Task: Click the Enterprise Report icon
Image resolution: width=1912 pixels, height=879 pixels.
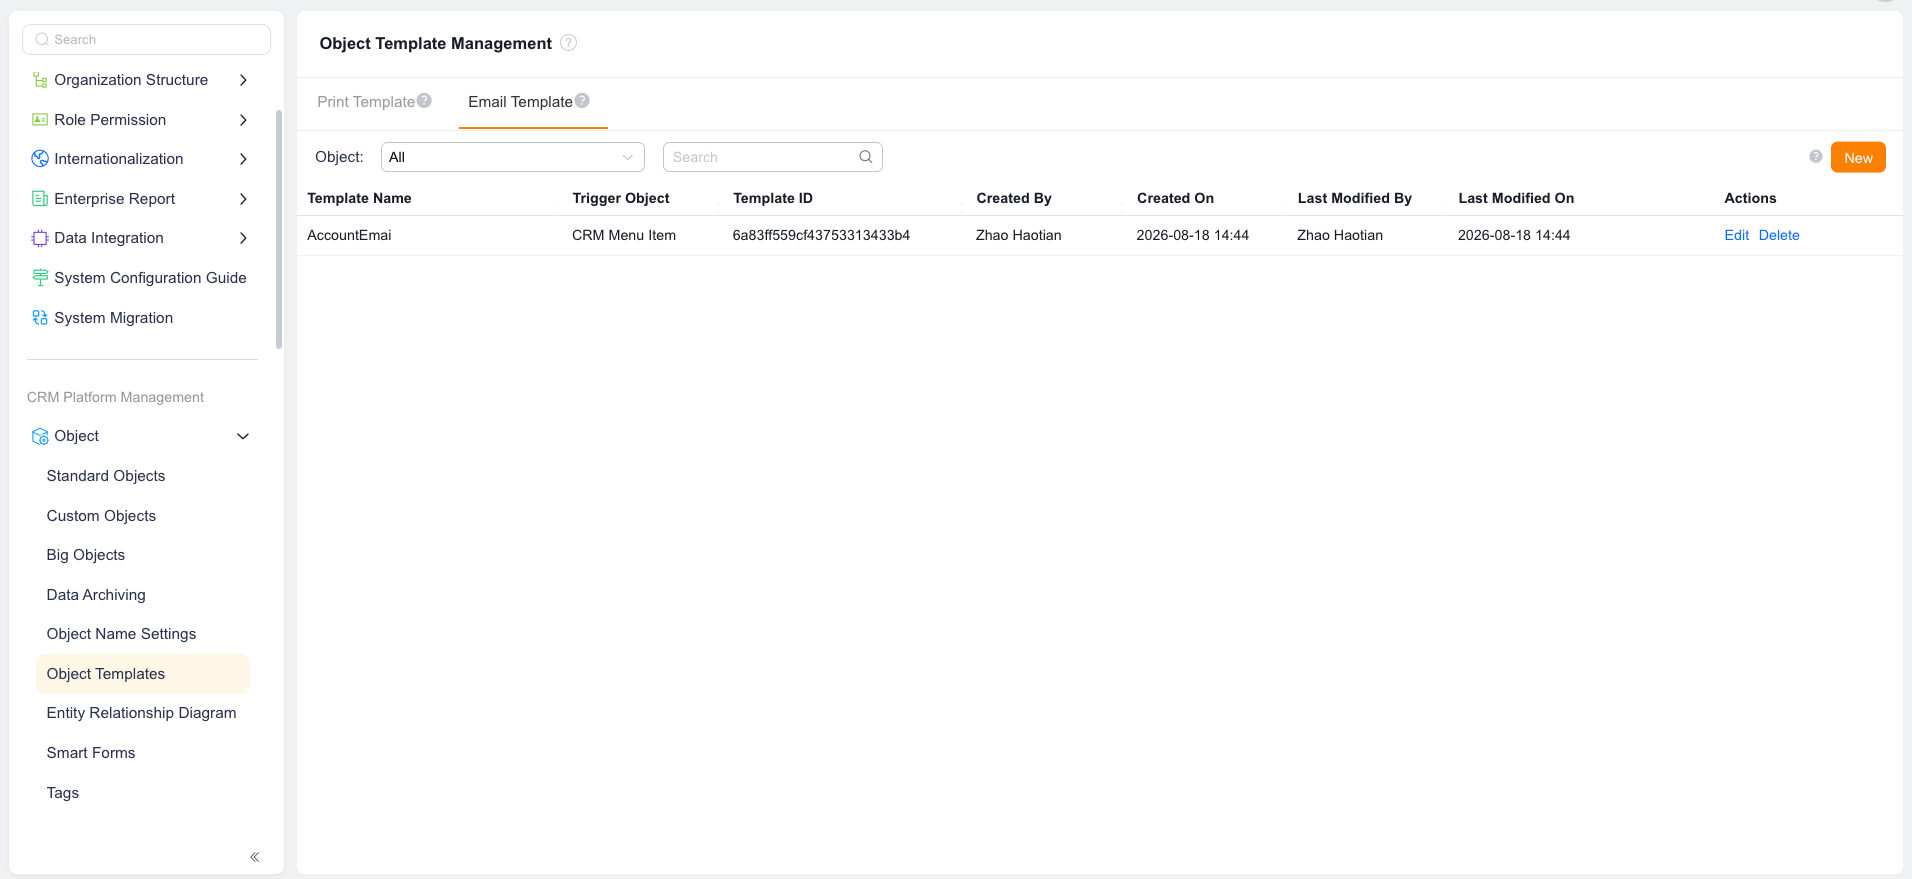Action: 40,199
